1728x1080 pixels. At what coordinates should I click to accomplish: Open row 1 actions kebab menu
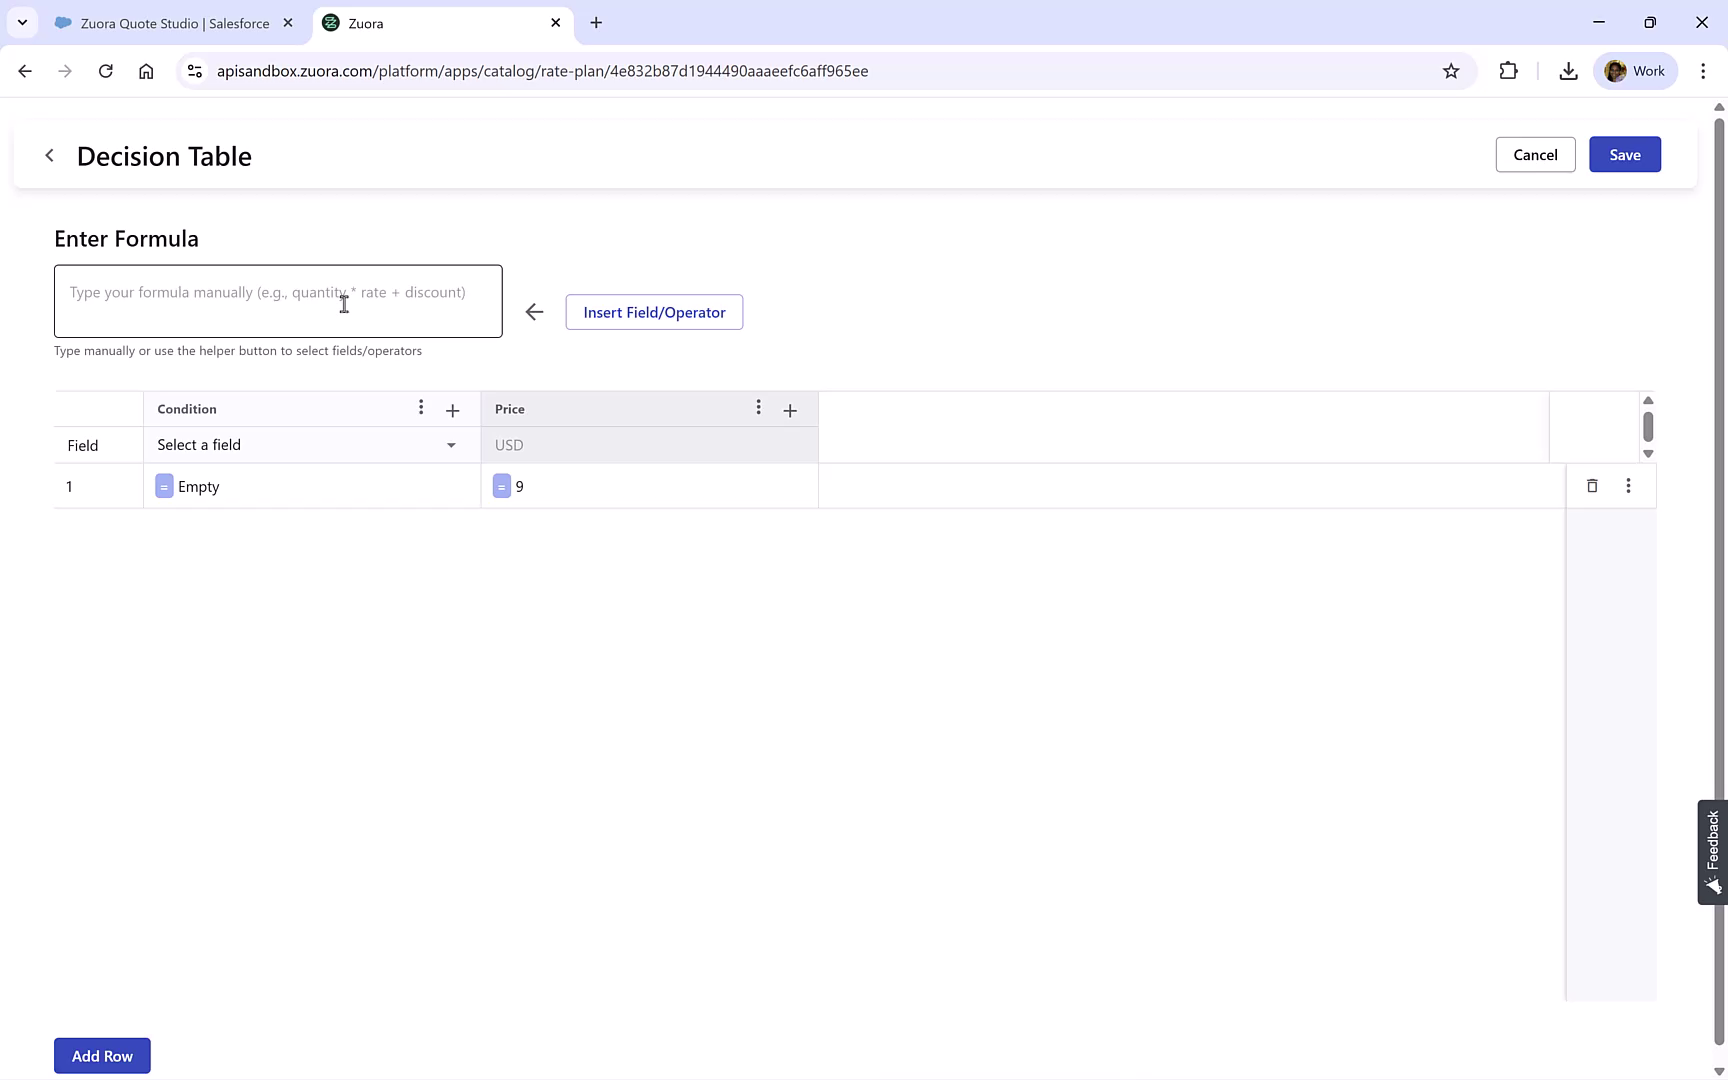pos(1629,486)
